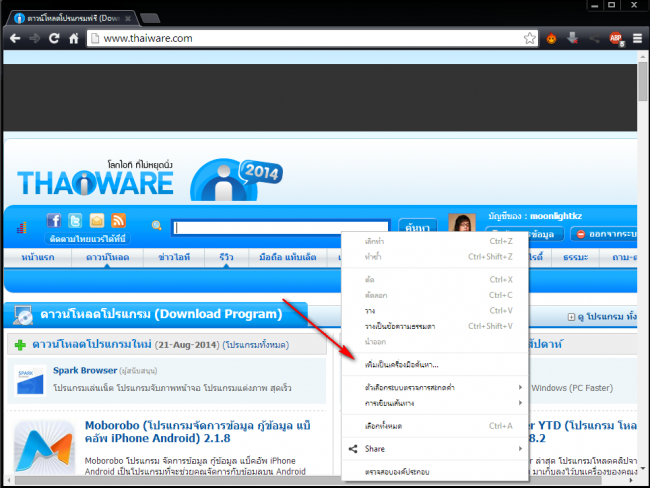This screenshot has width=650, height=488.
Task: Open the รีวิว navigation tab
Action: [226, 257]
